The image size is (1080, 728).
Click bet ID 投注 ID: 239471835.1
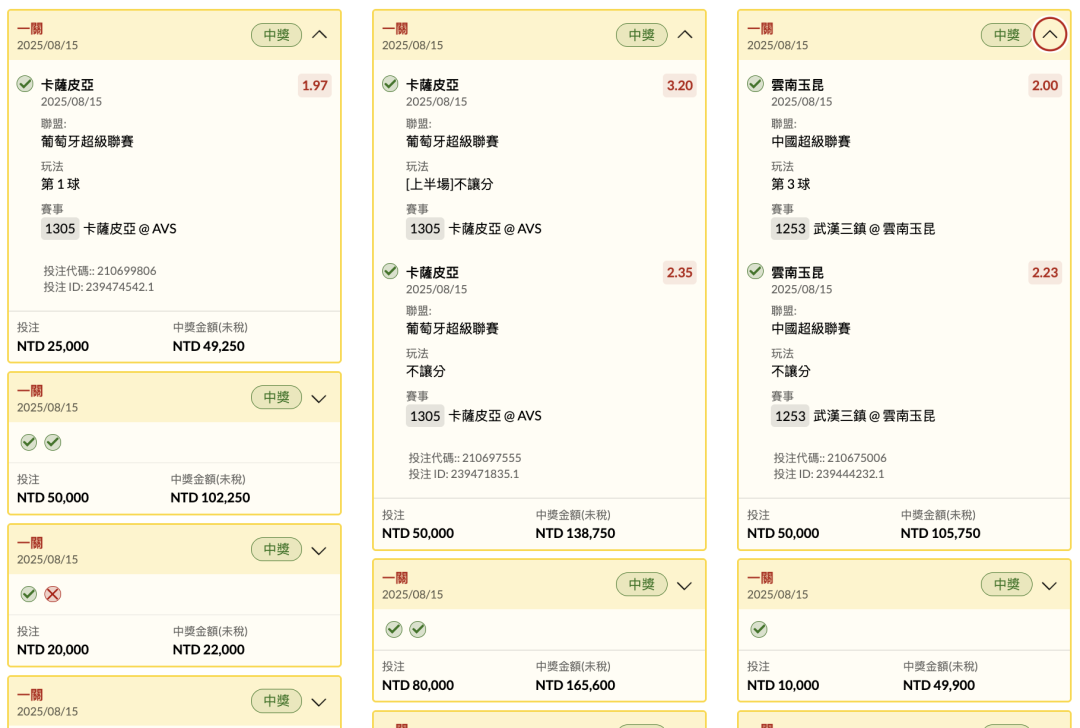click(x=464, y=474)
